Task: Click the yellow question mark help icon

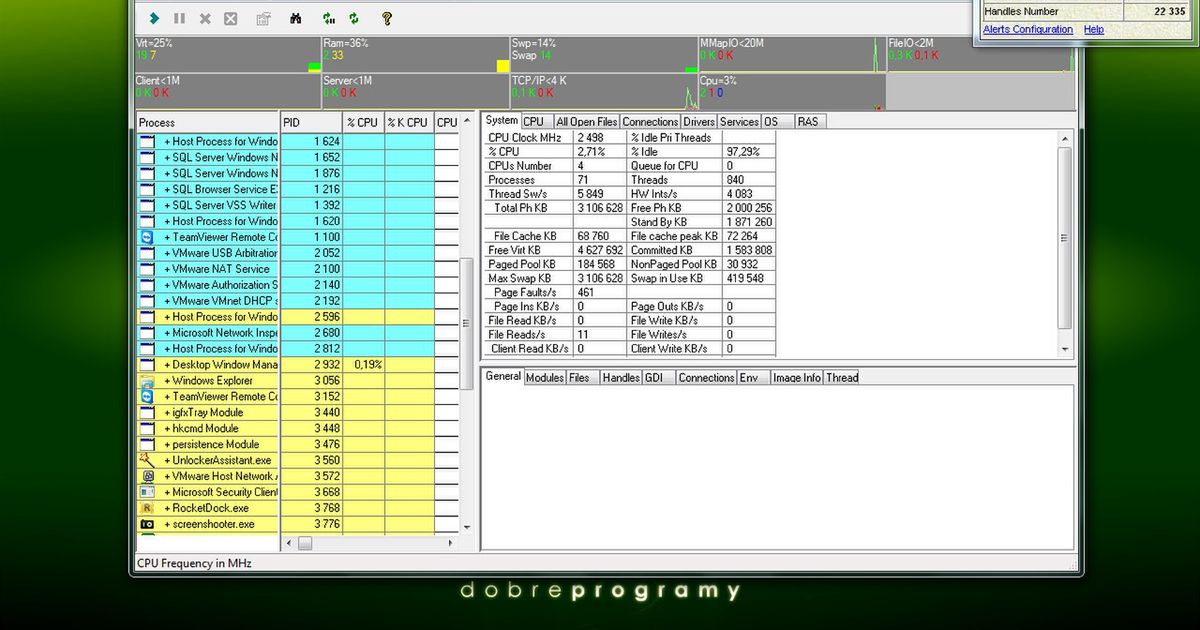Action: (x=387, y=18)
